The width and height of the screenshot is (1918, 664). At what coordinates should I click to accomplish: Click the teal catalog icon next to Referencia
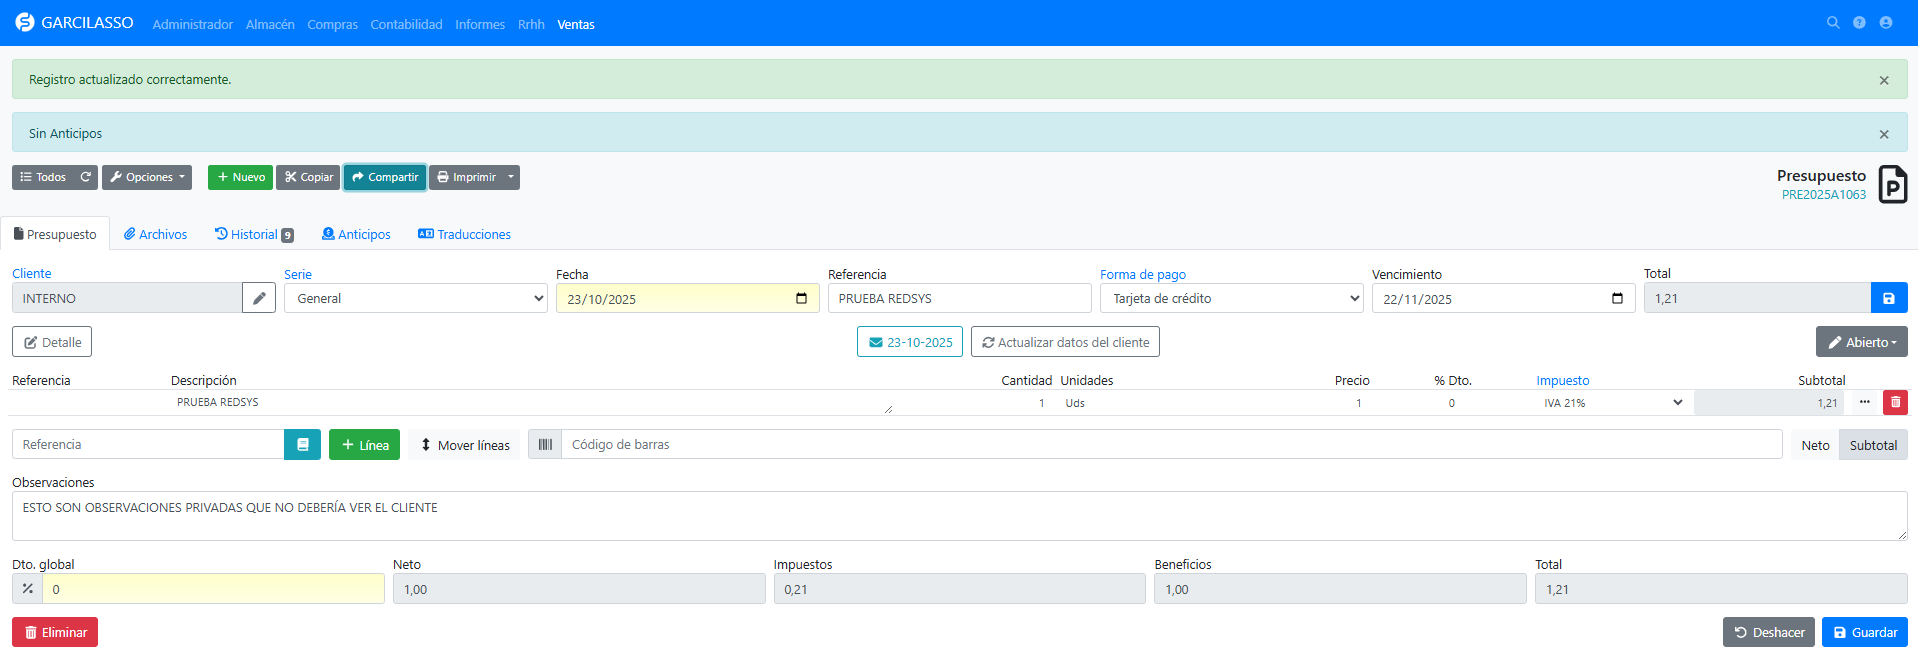302,445
